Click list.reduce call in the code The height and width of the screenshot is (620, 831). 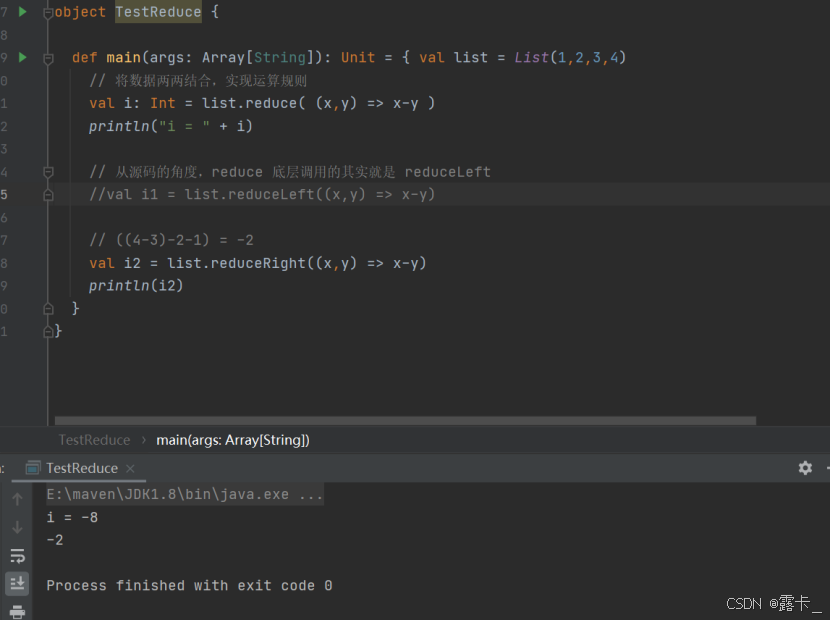[x=253, y=103]
